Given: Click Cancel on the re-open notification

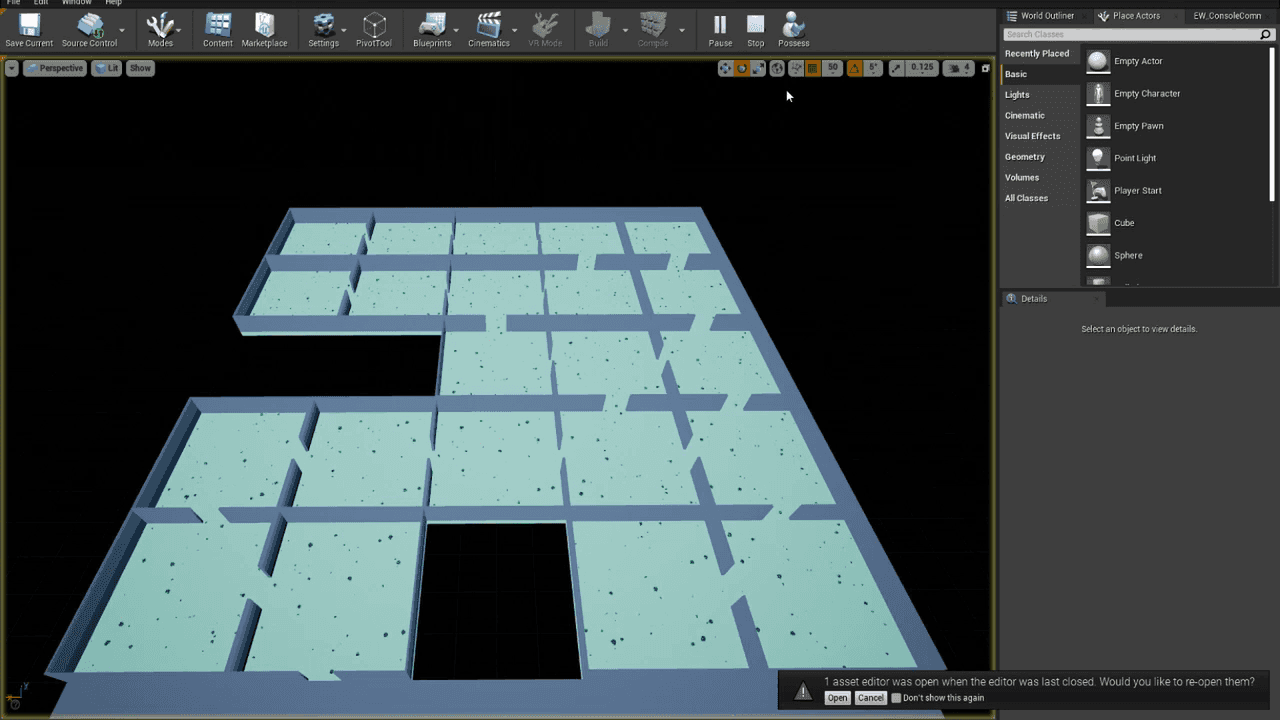Looking at the screenshot, I should [870, 698].
